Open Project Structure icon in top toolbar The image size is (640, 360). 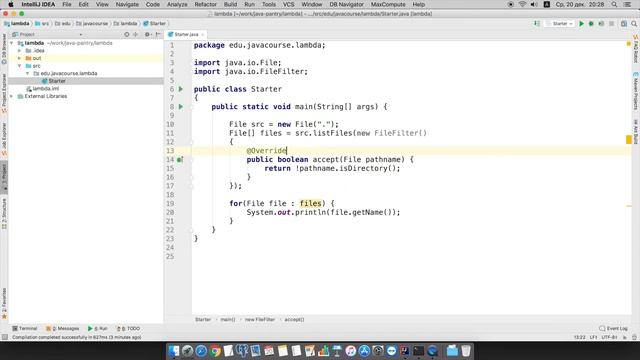point(624,24)
